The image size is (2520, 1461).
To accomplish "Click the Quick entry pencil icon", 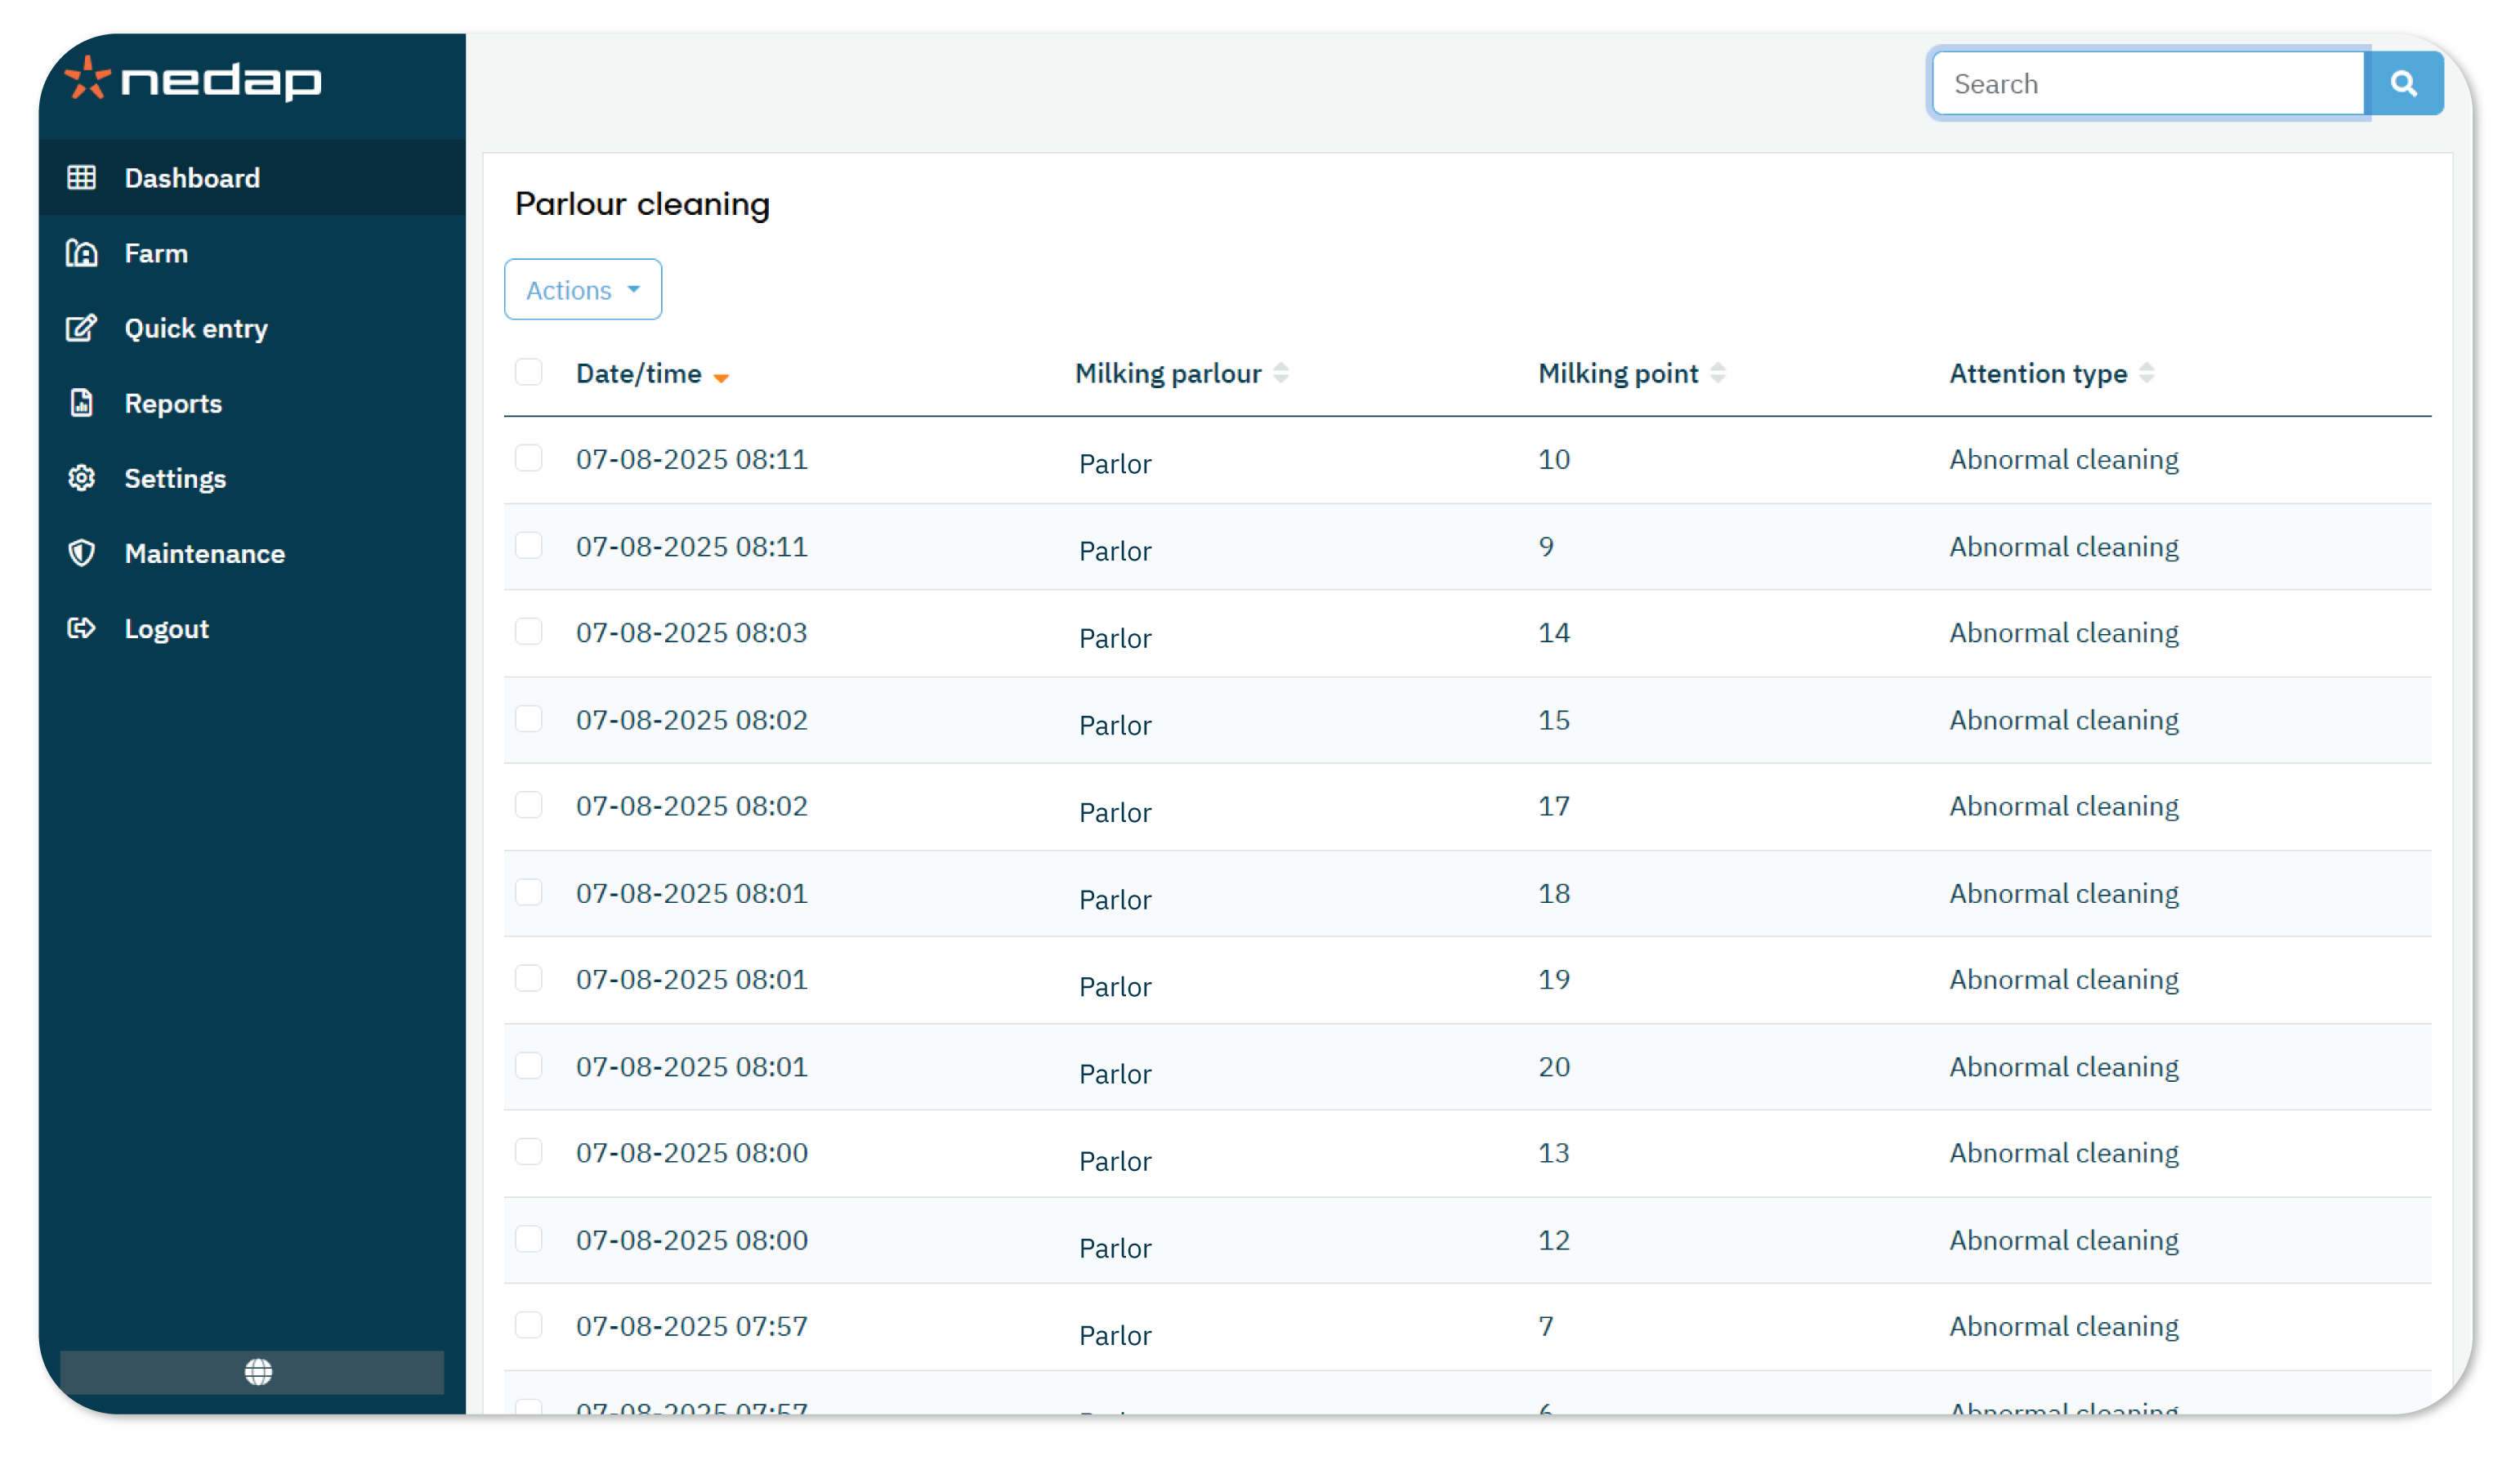I will 82,328.
